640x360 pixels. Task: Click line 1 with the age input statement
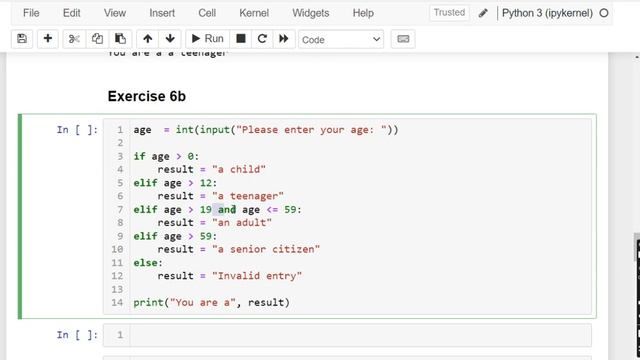point(266,130)
